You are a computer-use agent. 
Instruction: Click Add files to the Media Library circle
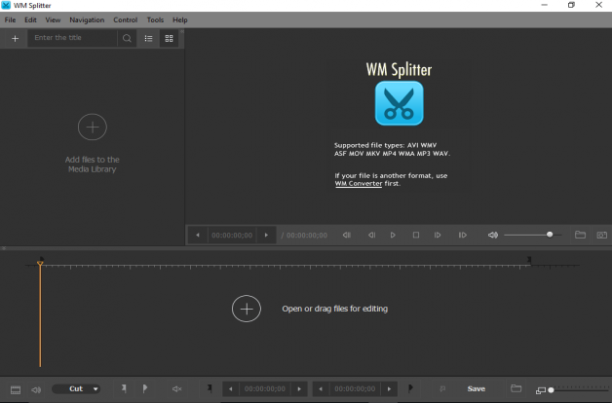pos(92,127)
